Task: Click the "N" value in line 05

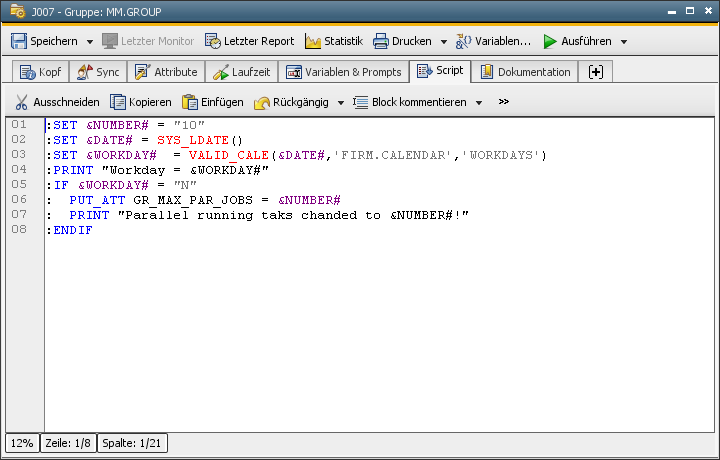Action: [x=185, y=185]
